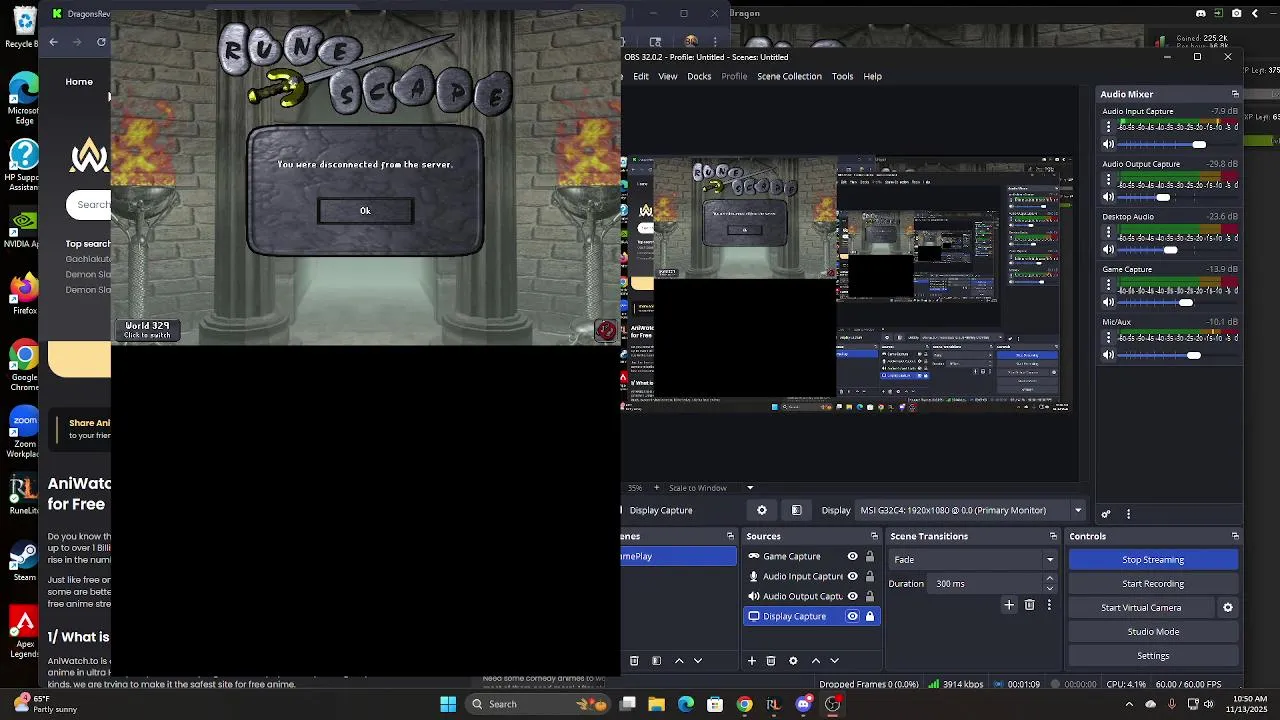Open advanced audio properties gears icon
This screenshot has width=1280, height=720.
(x=1106, y=514)
